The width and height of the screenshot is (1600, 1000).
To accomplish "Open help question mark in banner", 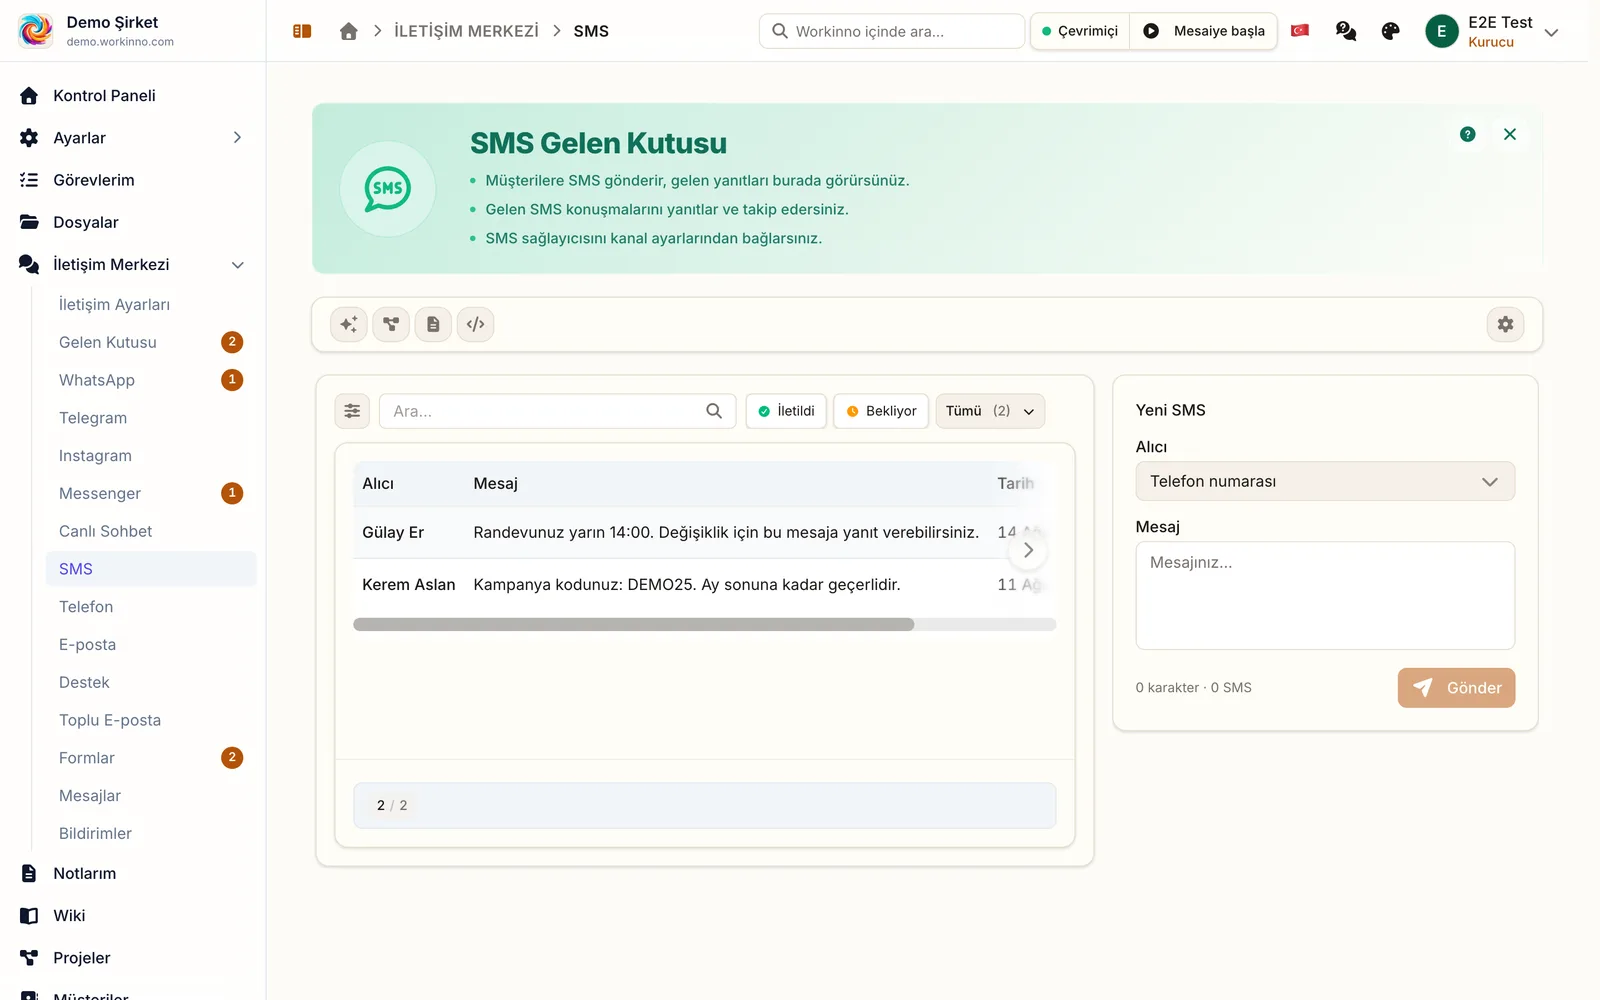I will (x=1467, y=134).
